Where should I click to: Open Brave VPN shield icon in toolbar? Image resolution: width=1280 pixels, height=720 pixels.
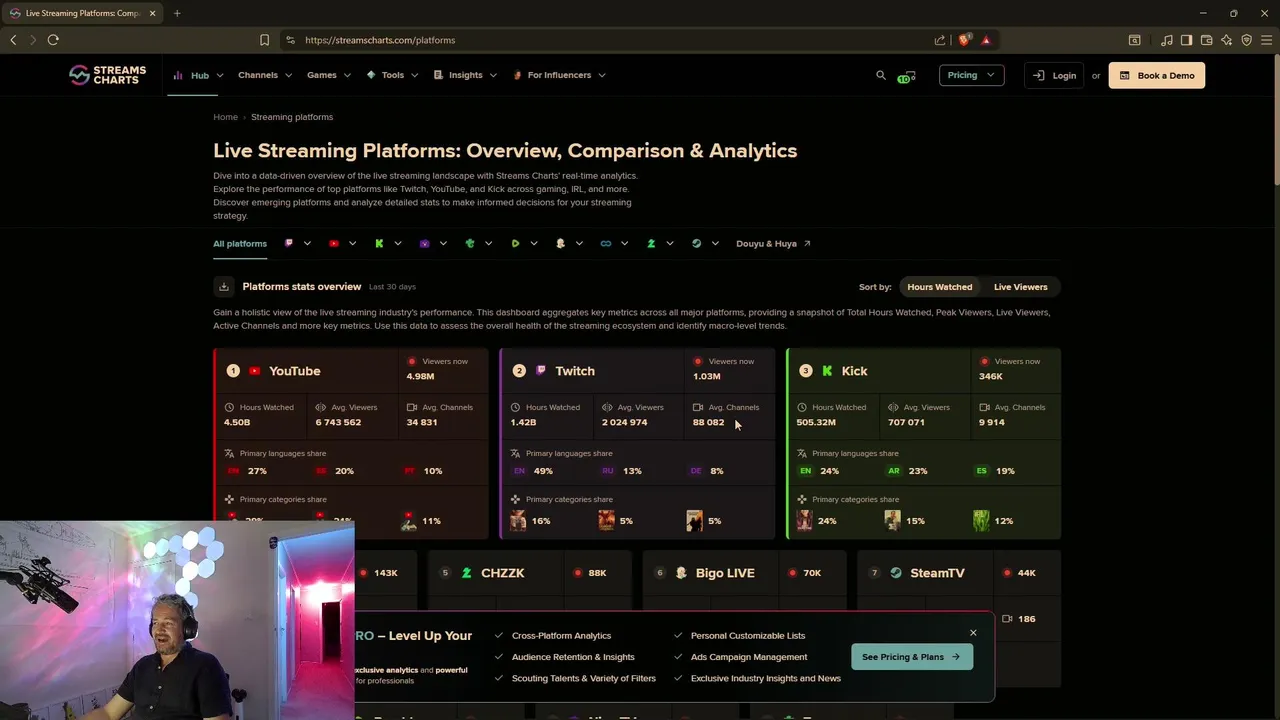1247,40
